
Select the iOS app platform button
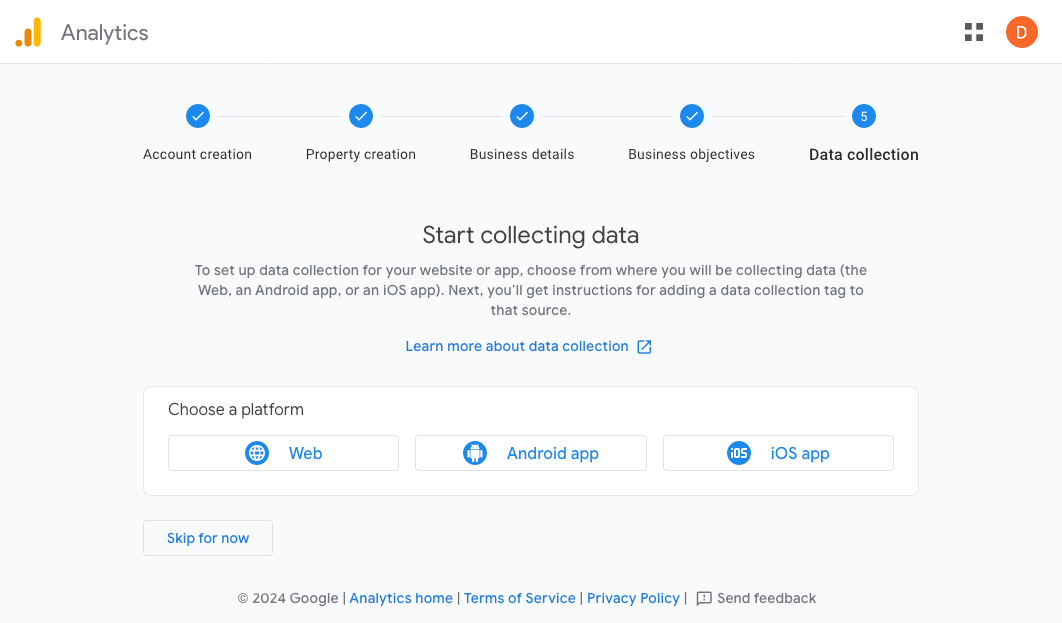778,453
